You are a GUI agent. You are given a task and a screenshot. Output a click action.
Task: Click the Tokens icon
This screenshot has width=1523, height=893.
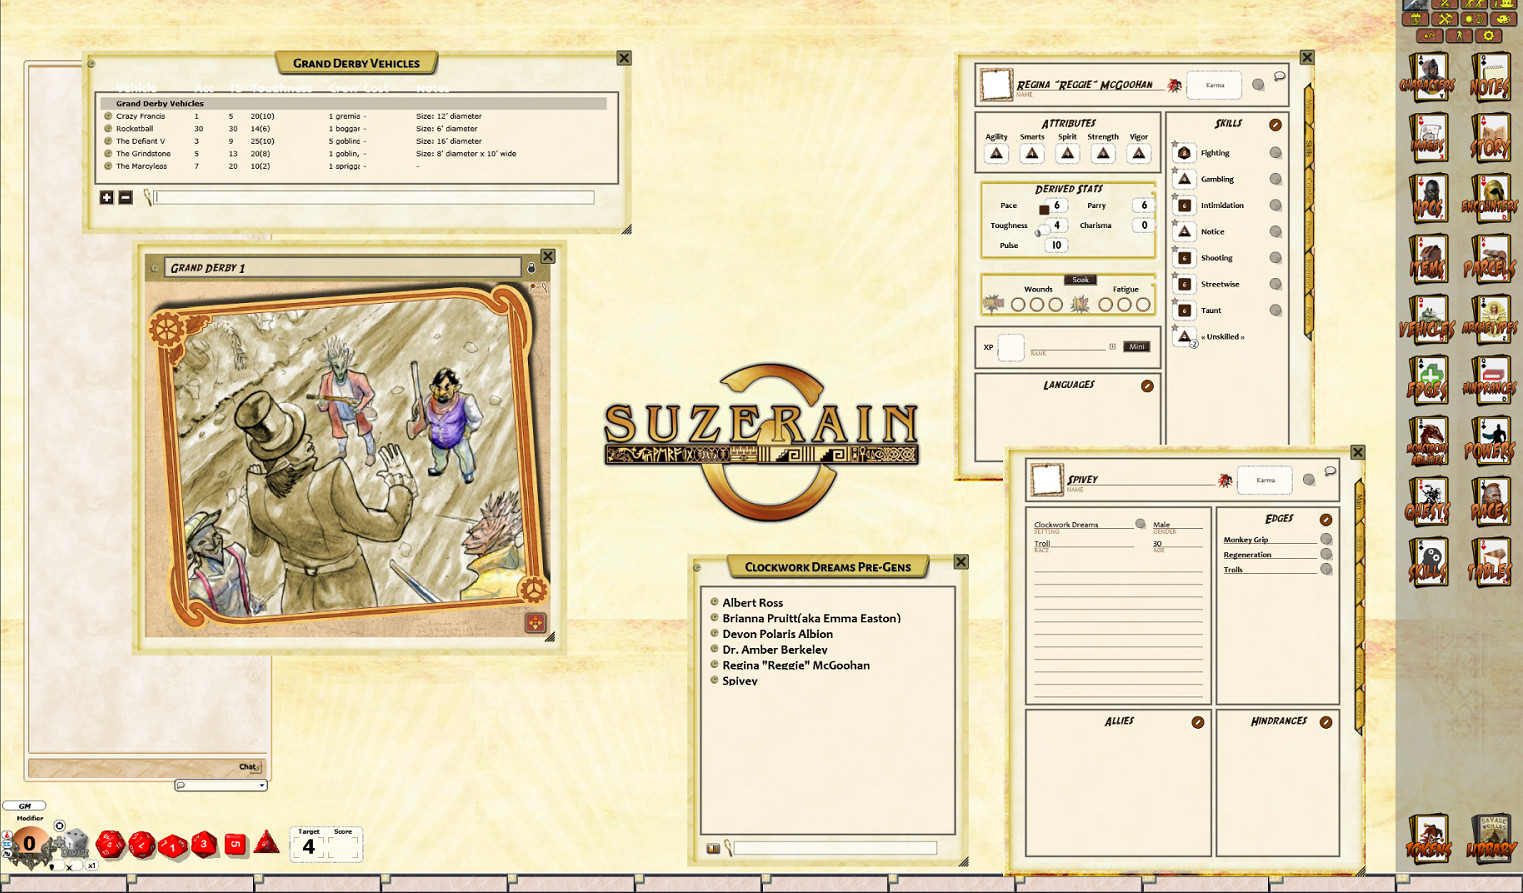[x=1427, y=838]
